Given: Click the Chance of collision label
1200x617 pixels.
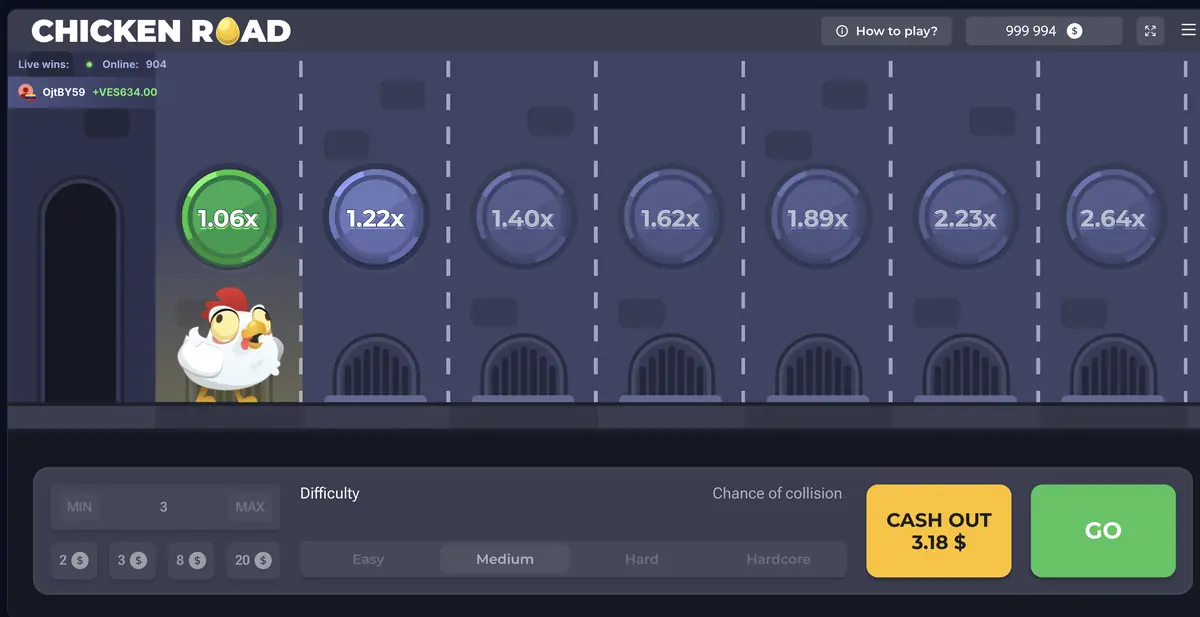Looking at the screenshot, I should (777, 493).
